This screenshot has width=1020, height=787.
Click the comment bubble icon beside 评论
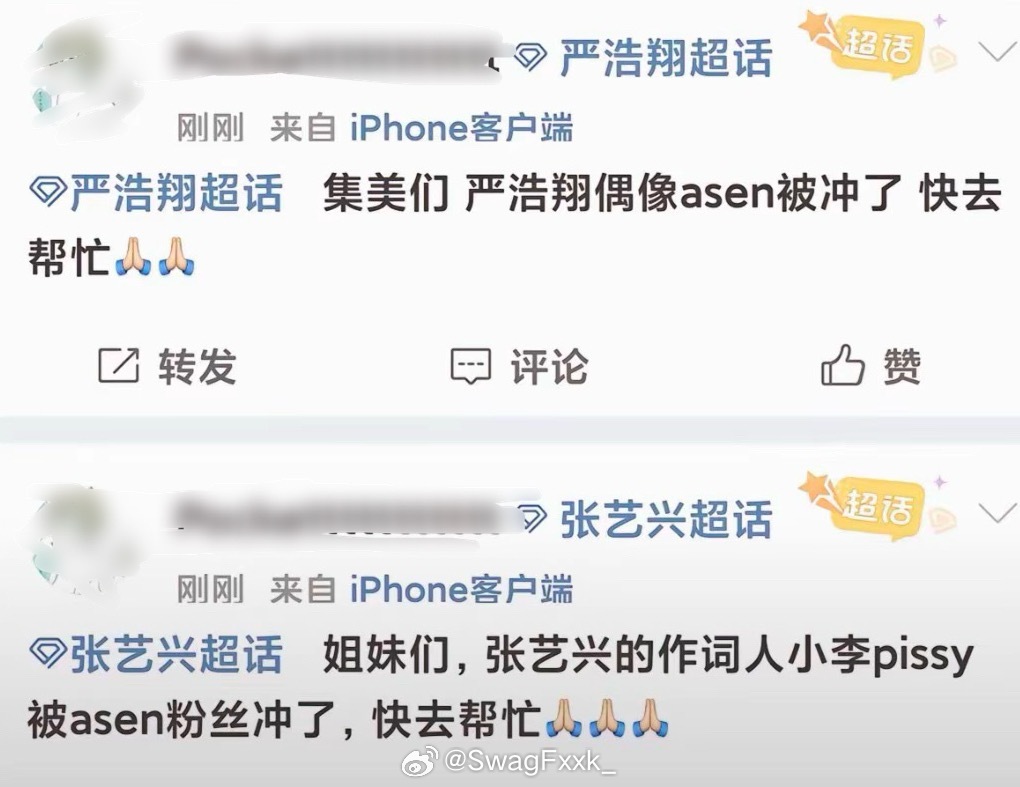pyautogui.click(x=470, y=366)
